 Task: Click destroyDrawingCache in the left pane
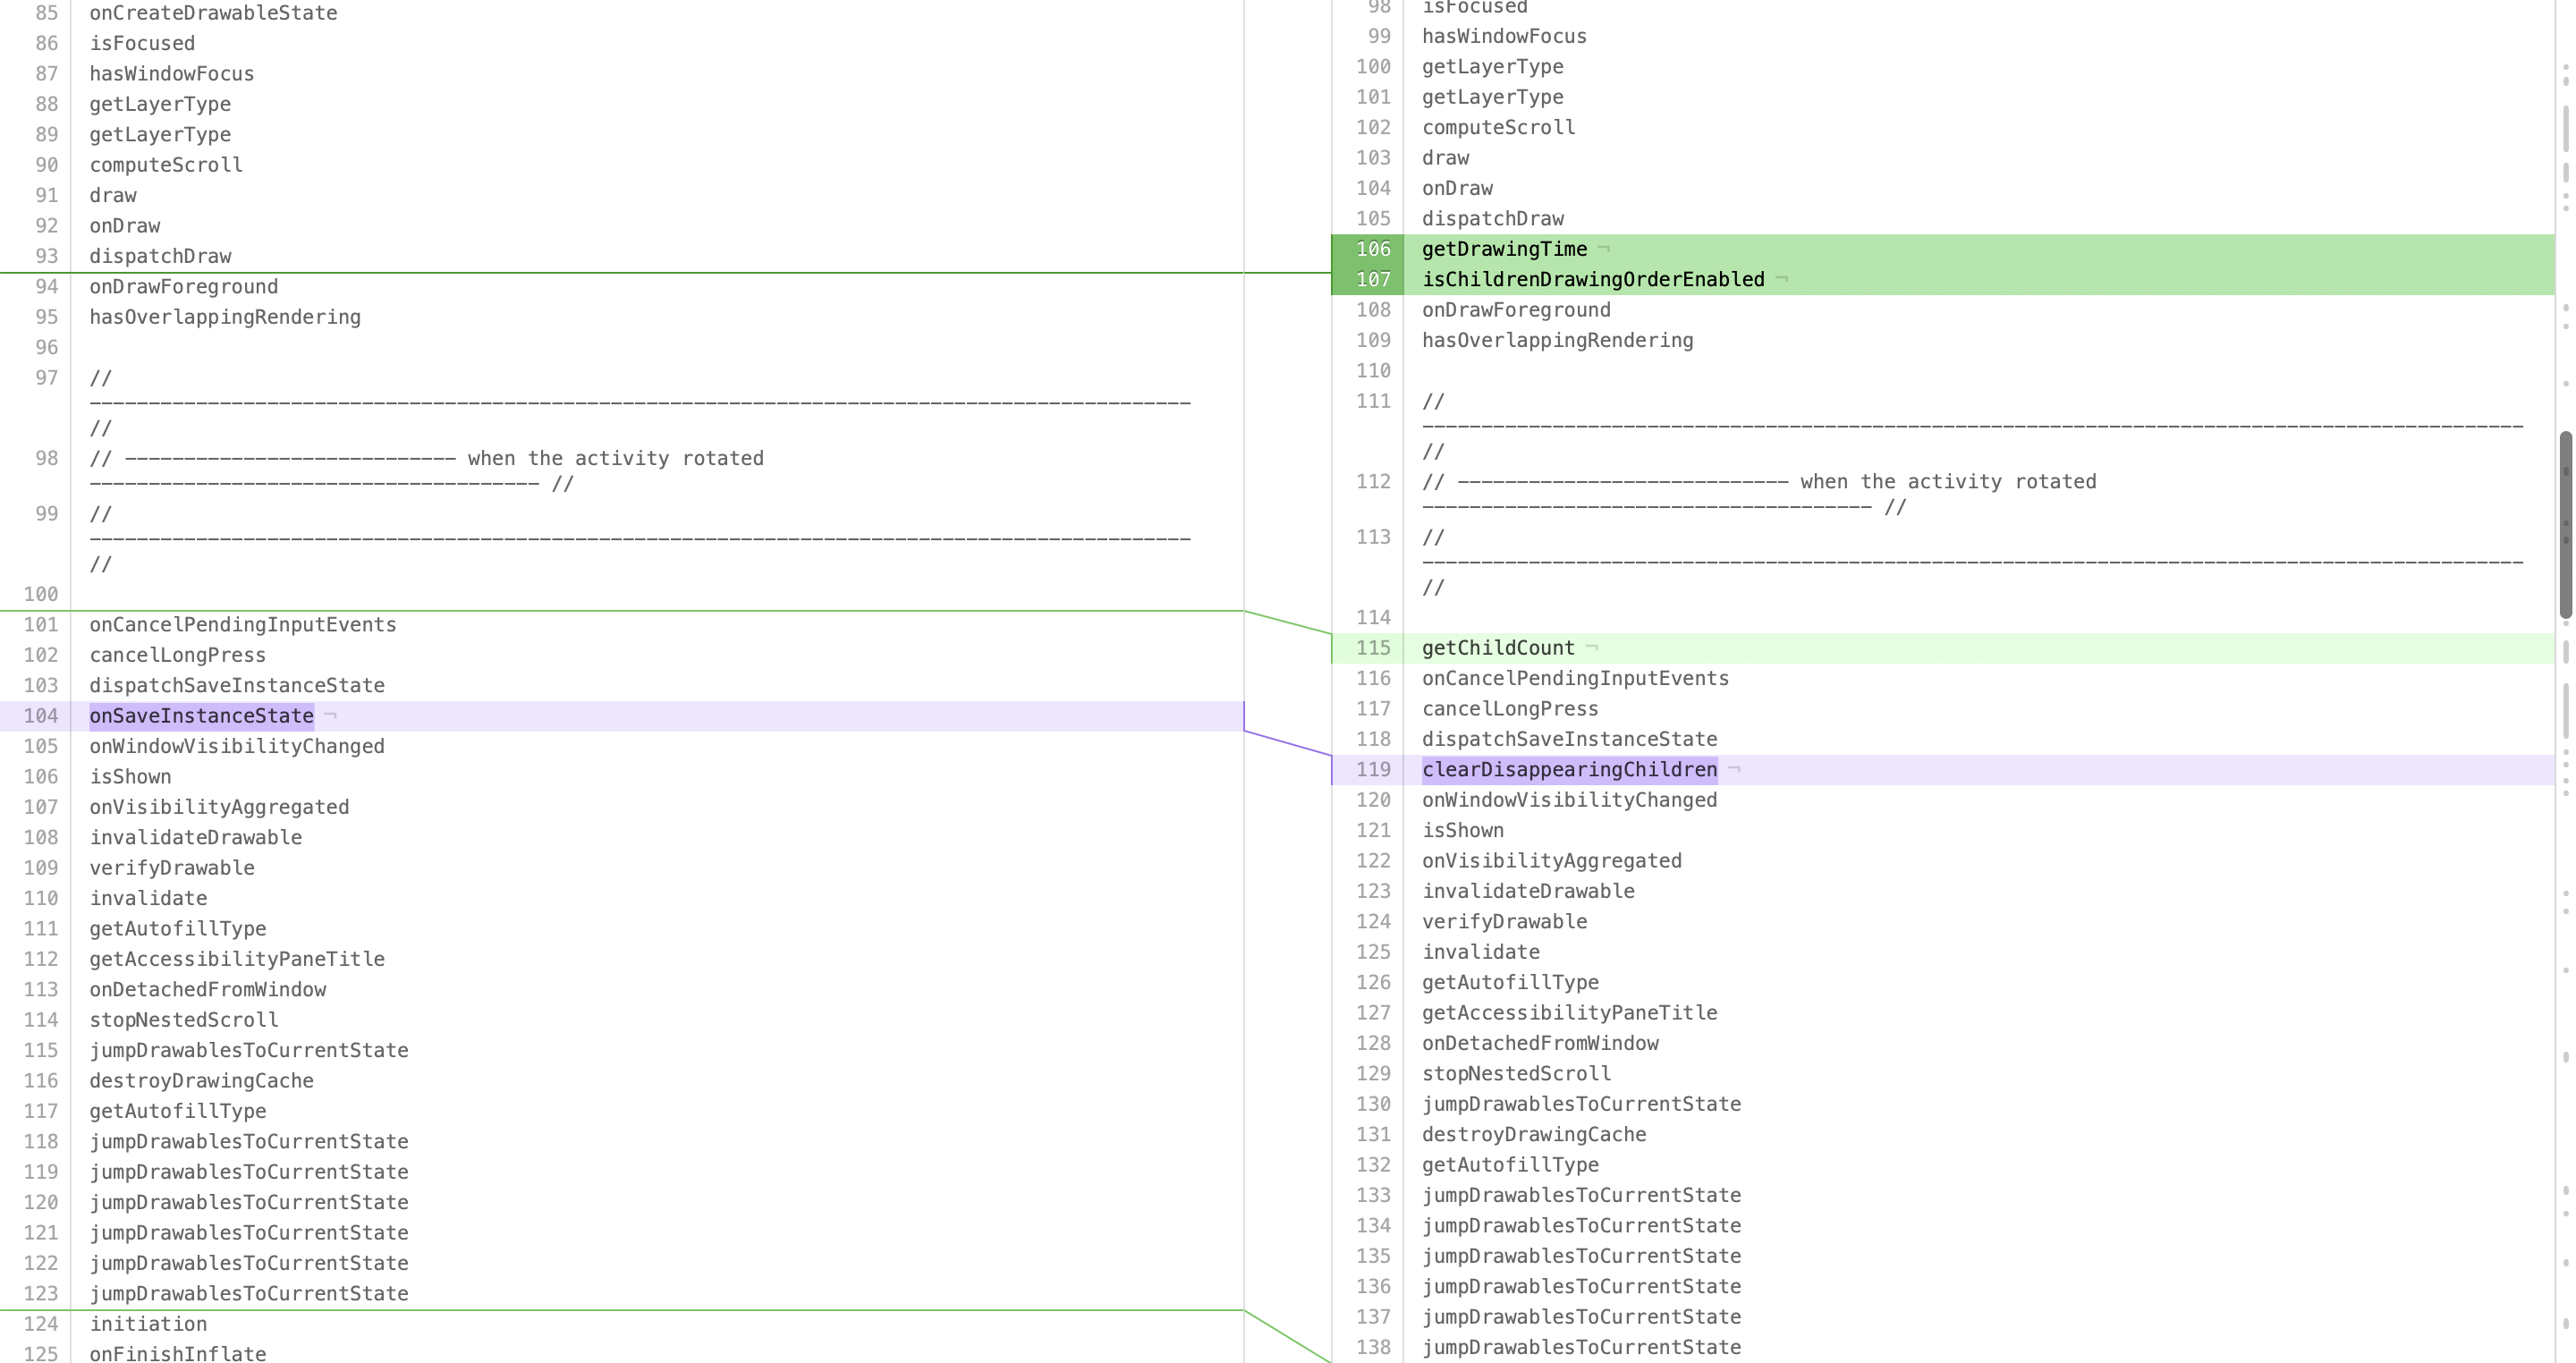click(201, 1081)
